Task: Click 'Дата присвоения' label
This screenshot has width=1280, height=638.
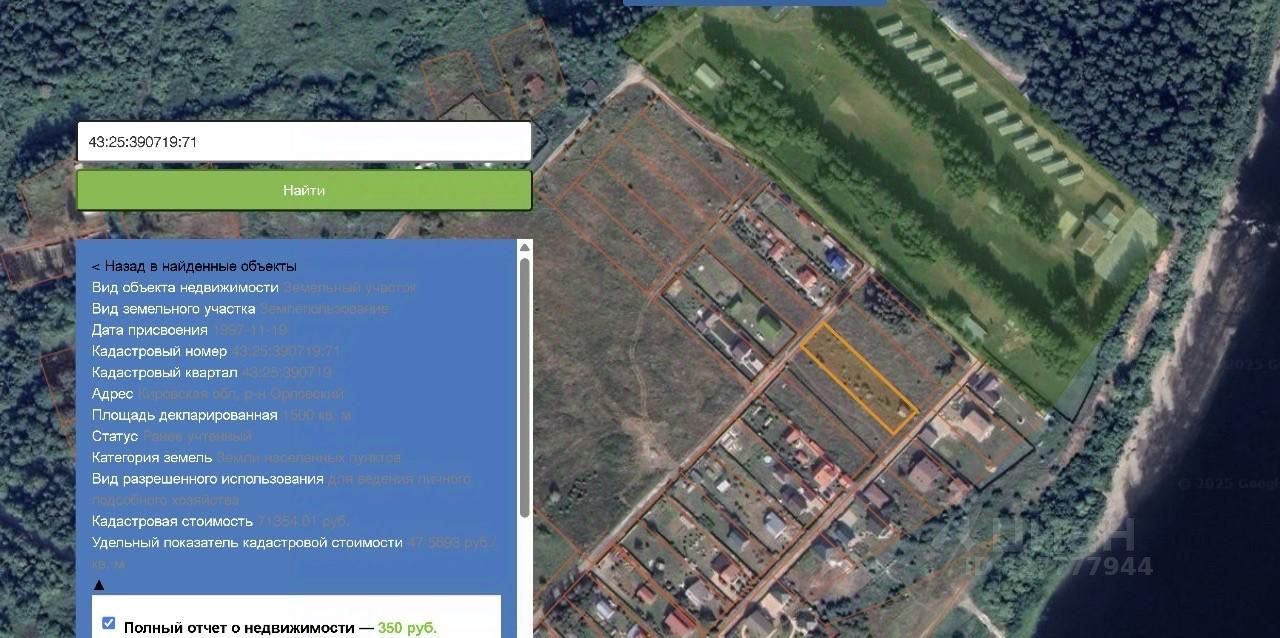Action: tap(150, 330)
